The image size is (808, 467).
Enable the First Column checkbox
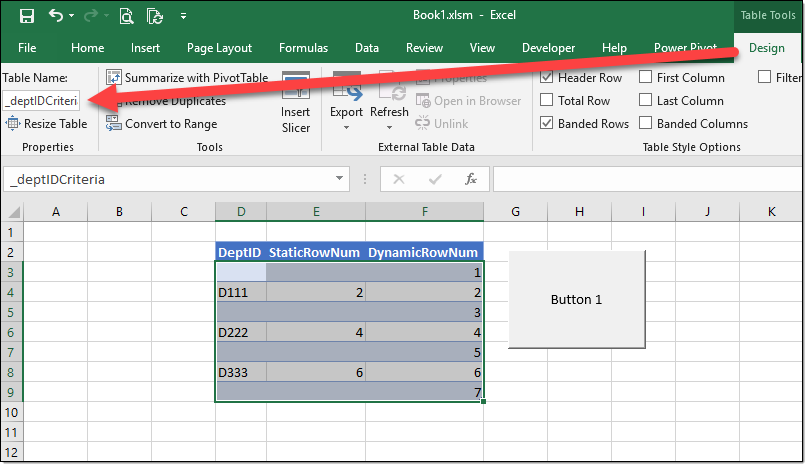click(x=645, y=77)
